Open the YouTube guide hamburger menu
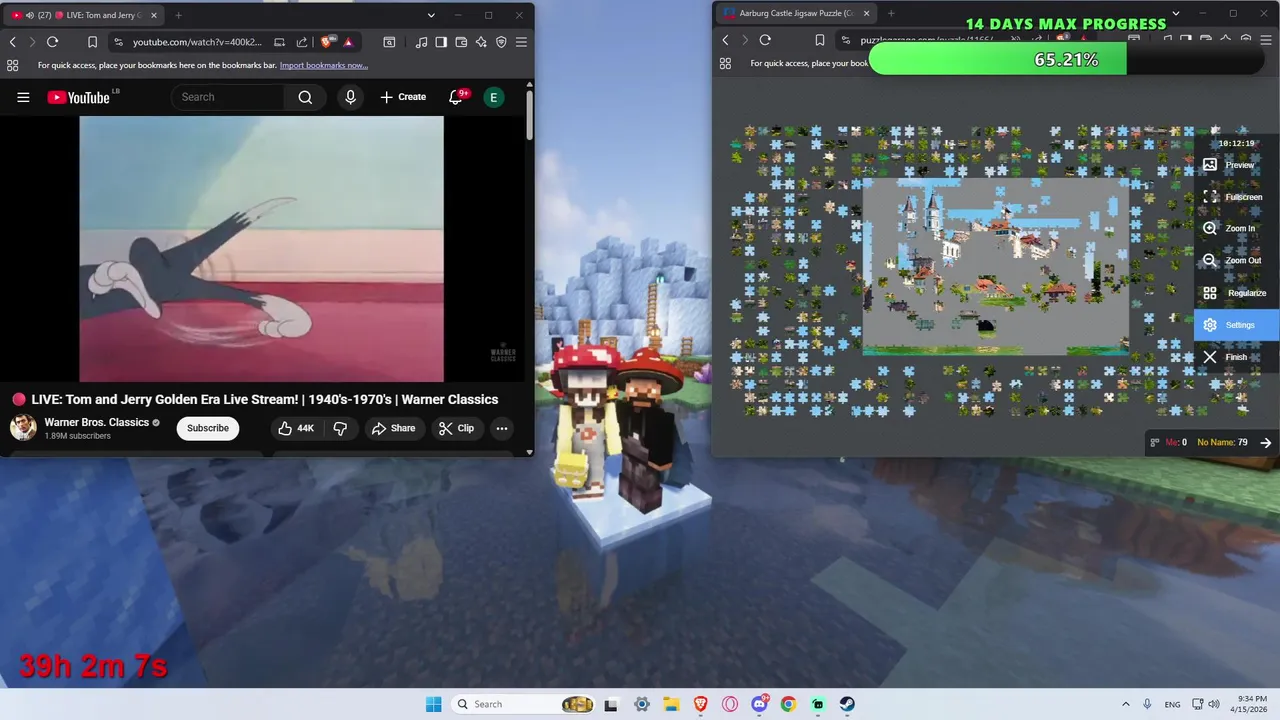This screenshot has height=720, width=1280. click(23, 97)
